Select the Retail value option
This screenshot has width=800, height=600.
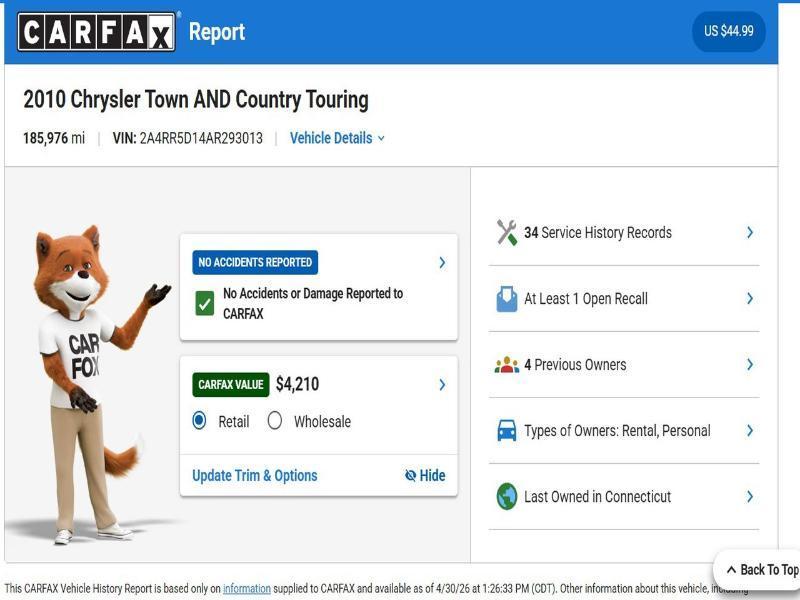[200, 421]
